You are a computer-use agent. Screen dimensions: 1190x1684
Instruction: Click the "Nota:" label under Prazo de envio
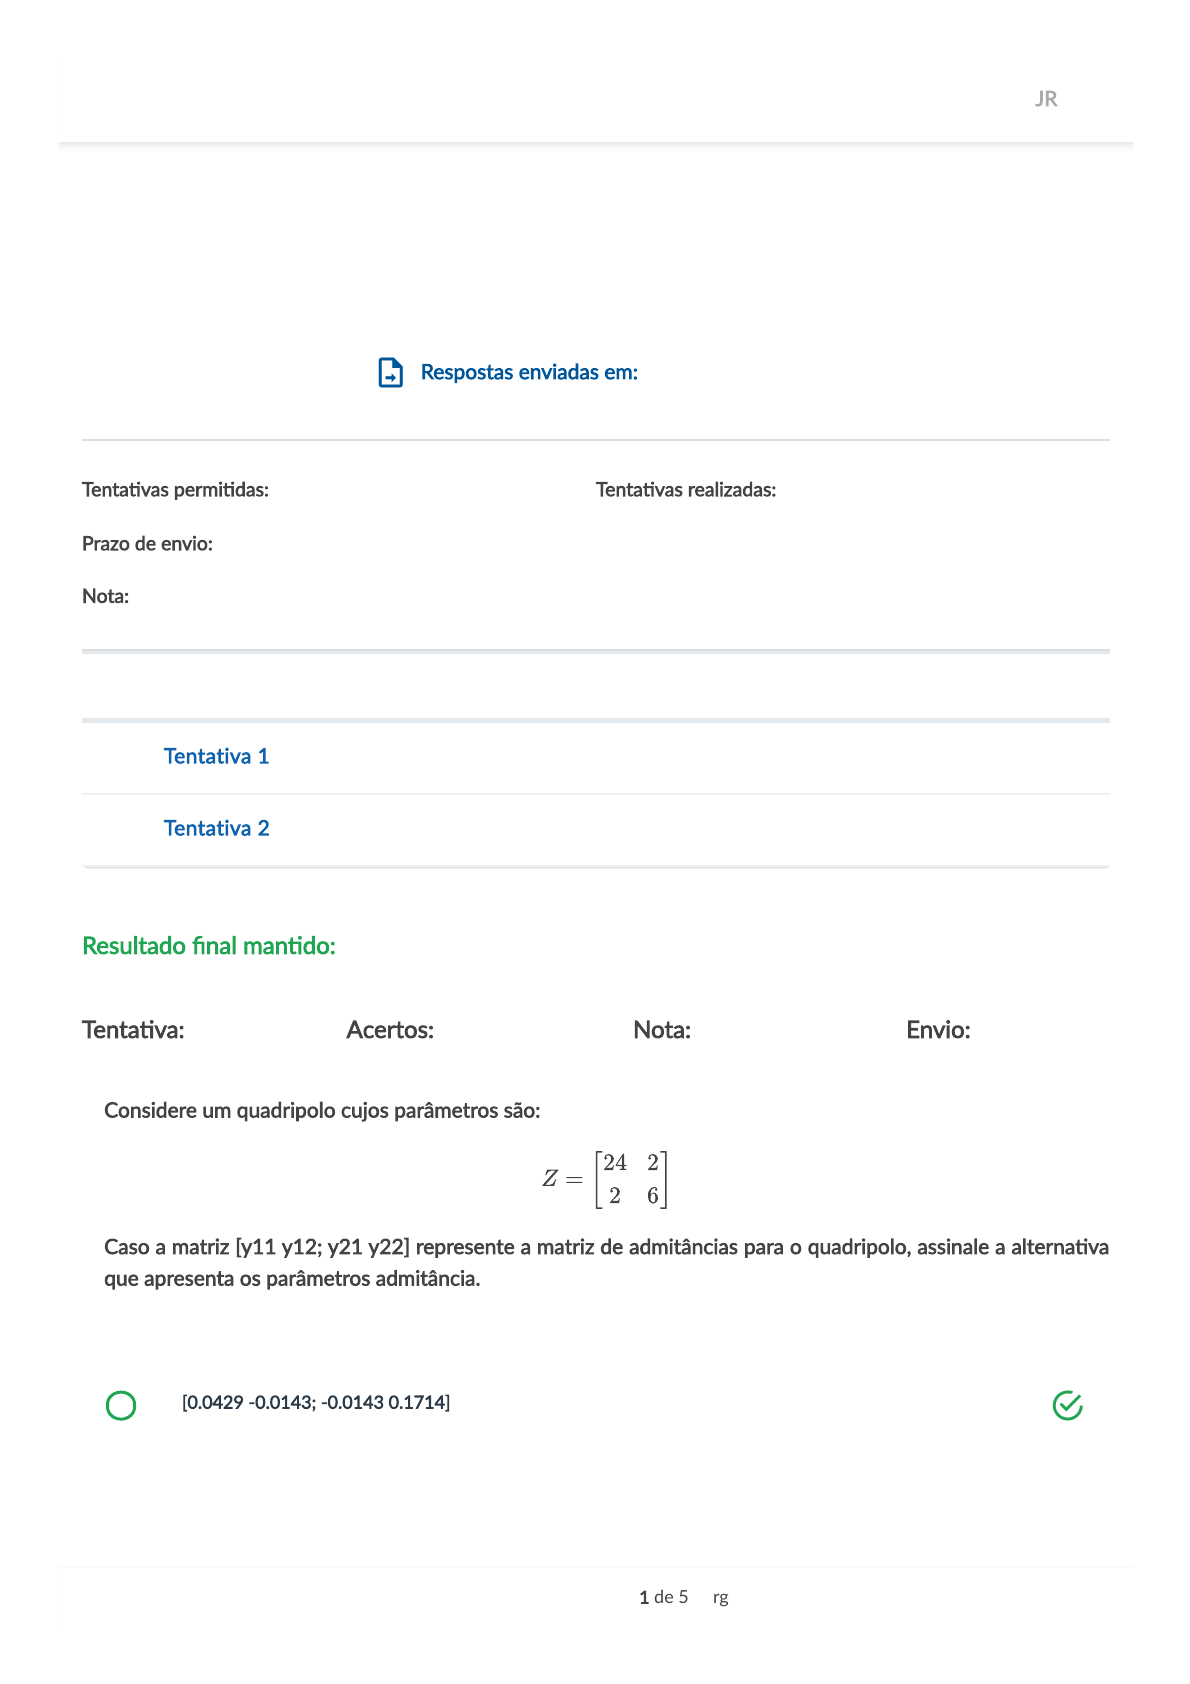[x=105, y=597]
